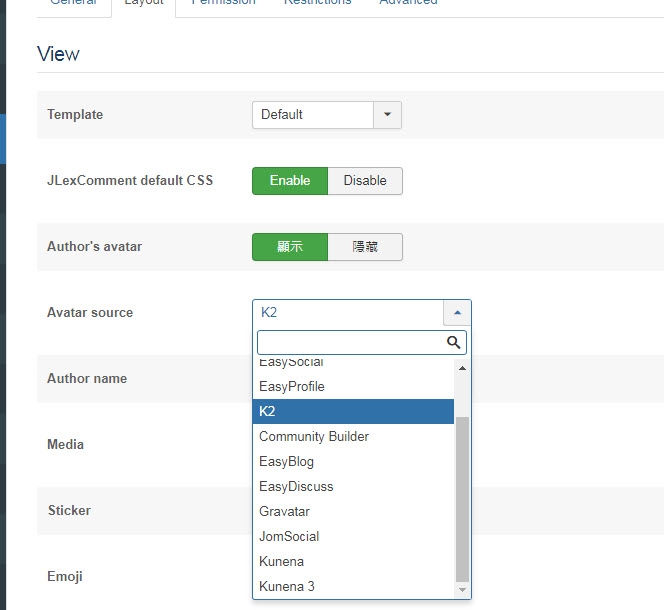
Task: Choose Kunena 3 option
Action: click(x=287, y=586)
